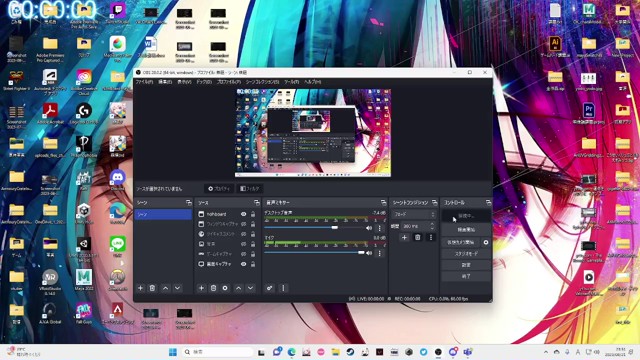Open transition three-dot properties menu
640x360 pixels.
[x=431, y=238]
